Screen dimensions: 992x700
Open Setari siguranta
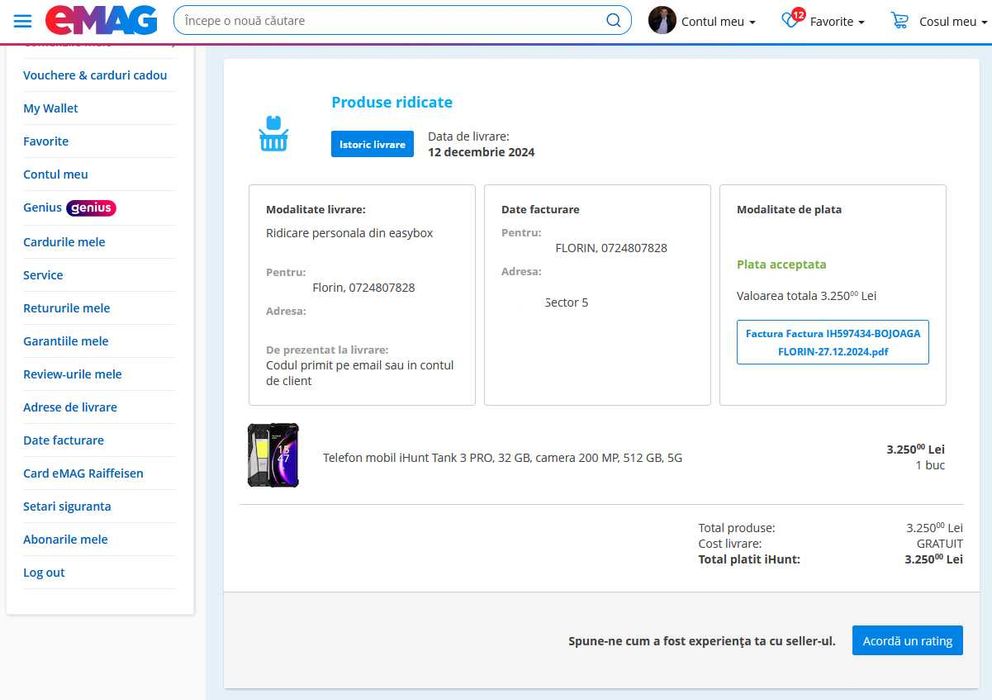(67, 506)
